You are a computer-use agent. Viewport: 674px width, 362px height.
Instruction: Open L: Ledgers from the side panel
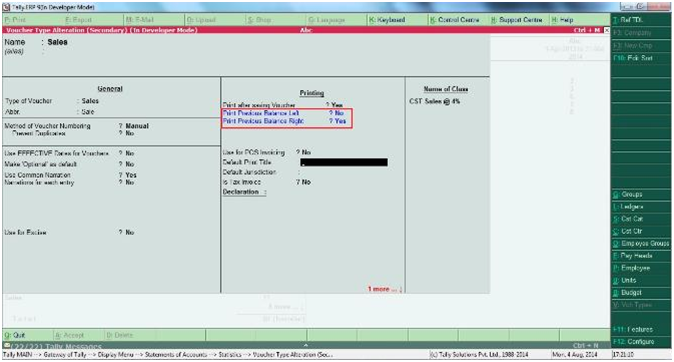point(640,207)
